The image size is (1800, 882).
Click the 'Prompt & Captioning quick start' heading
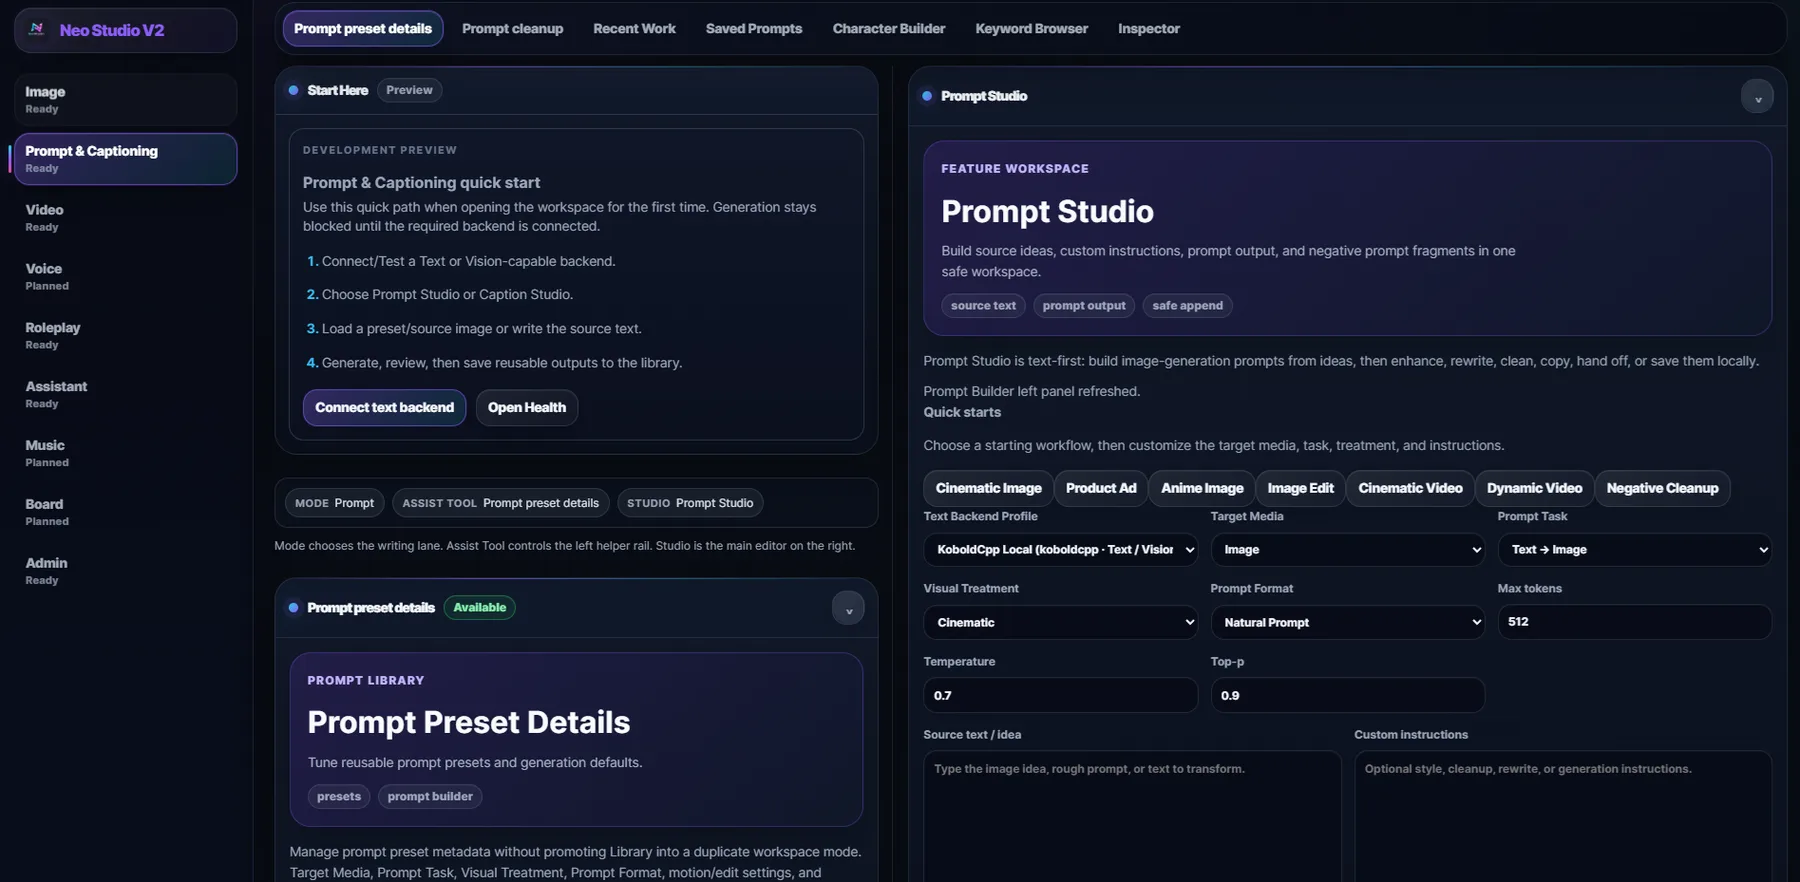[421, 183]
